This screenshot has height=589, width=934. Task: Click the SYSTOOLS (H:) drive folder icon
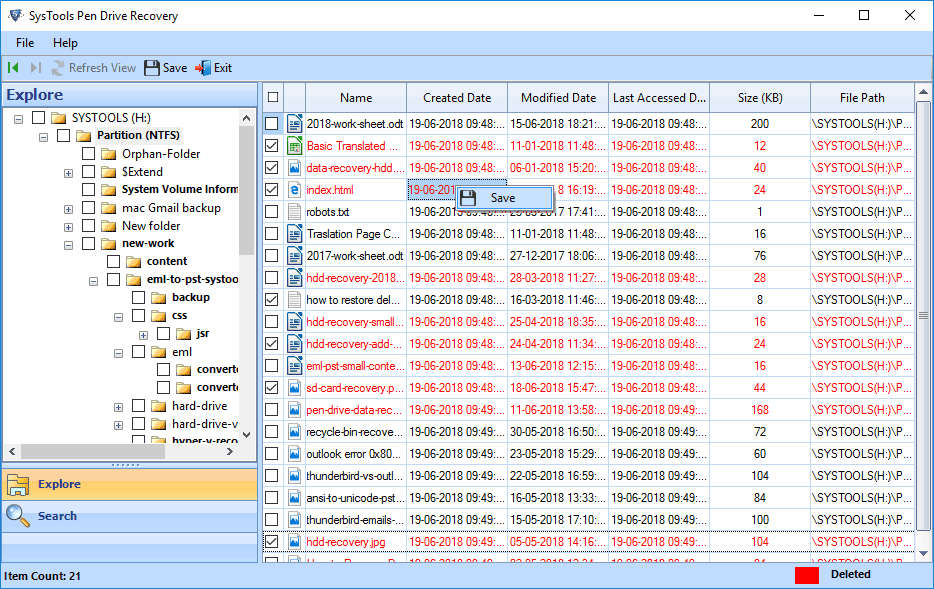coord(58,118)
